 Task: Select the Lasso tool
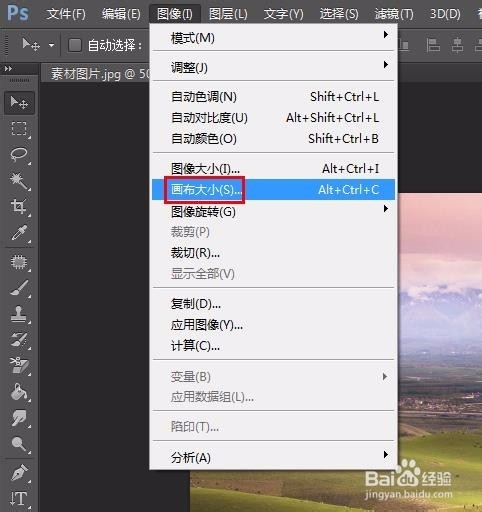pos(19,154)
